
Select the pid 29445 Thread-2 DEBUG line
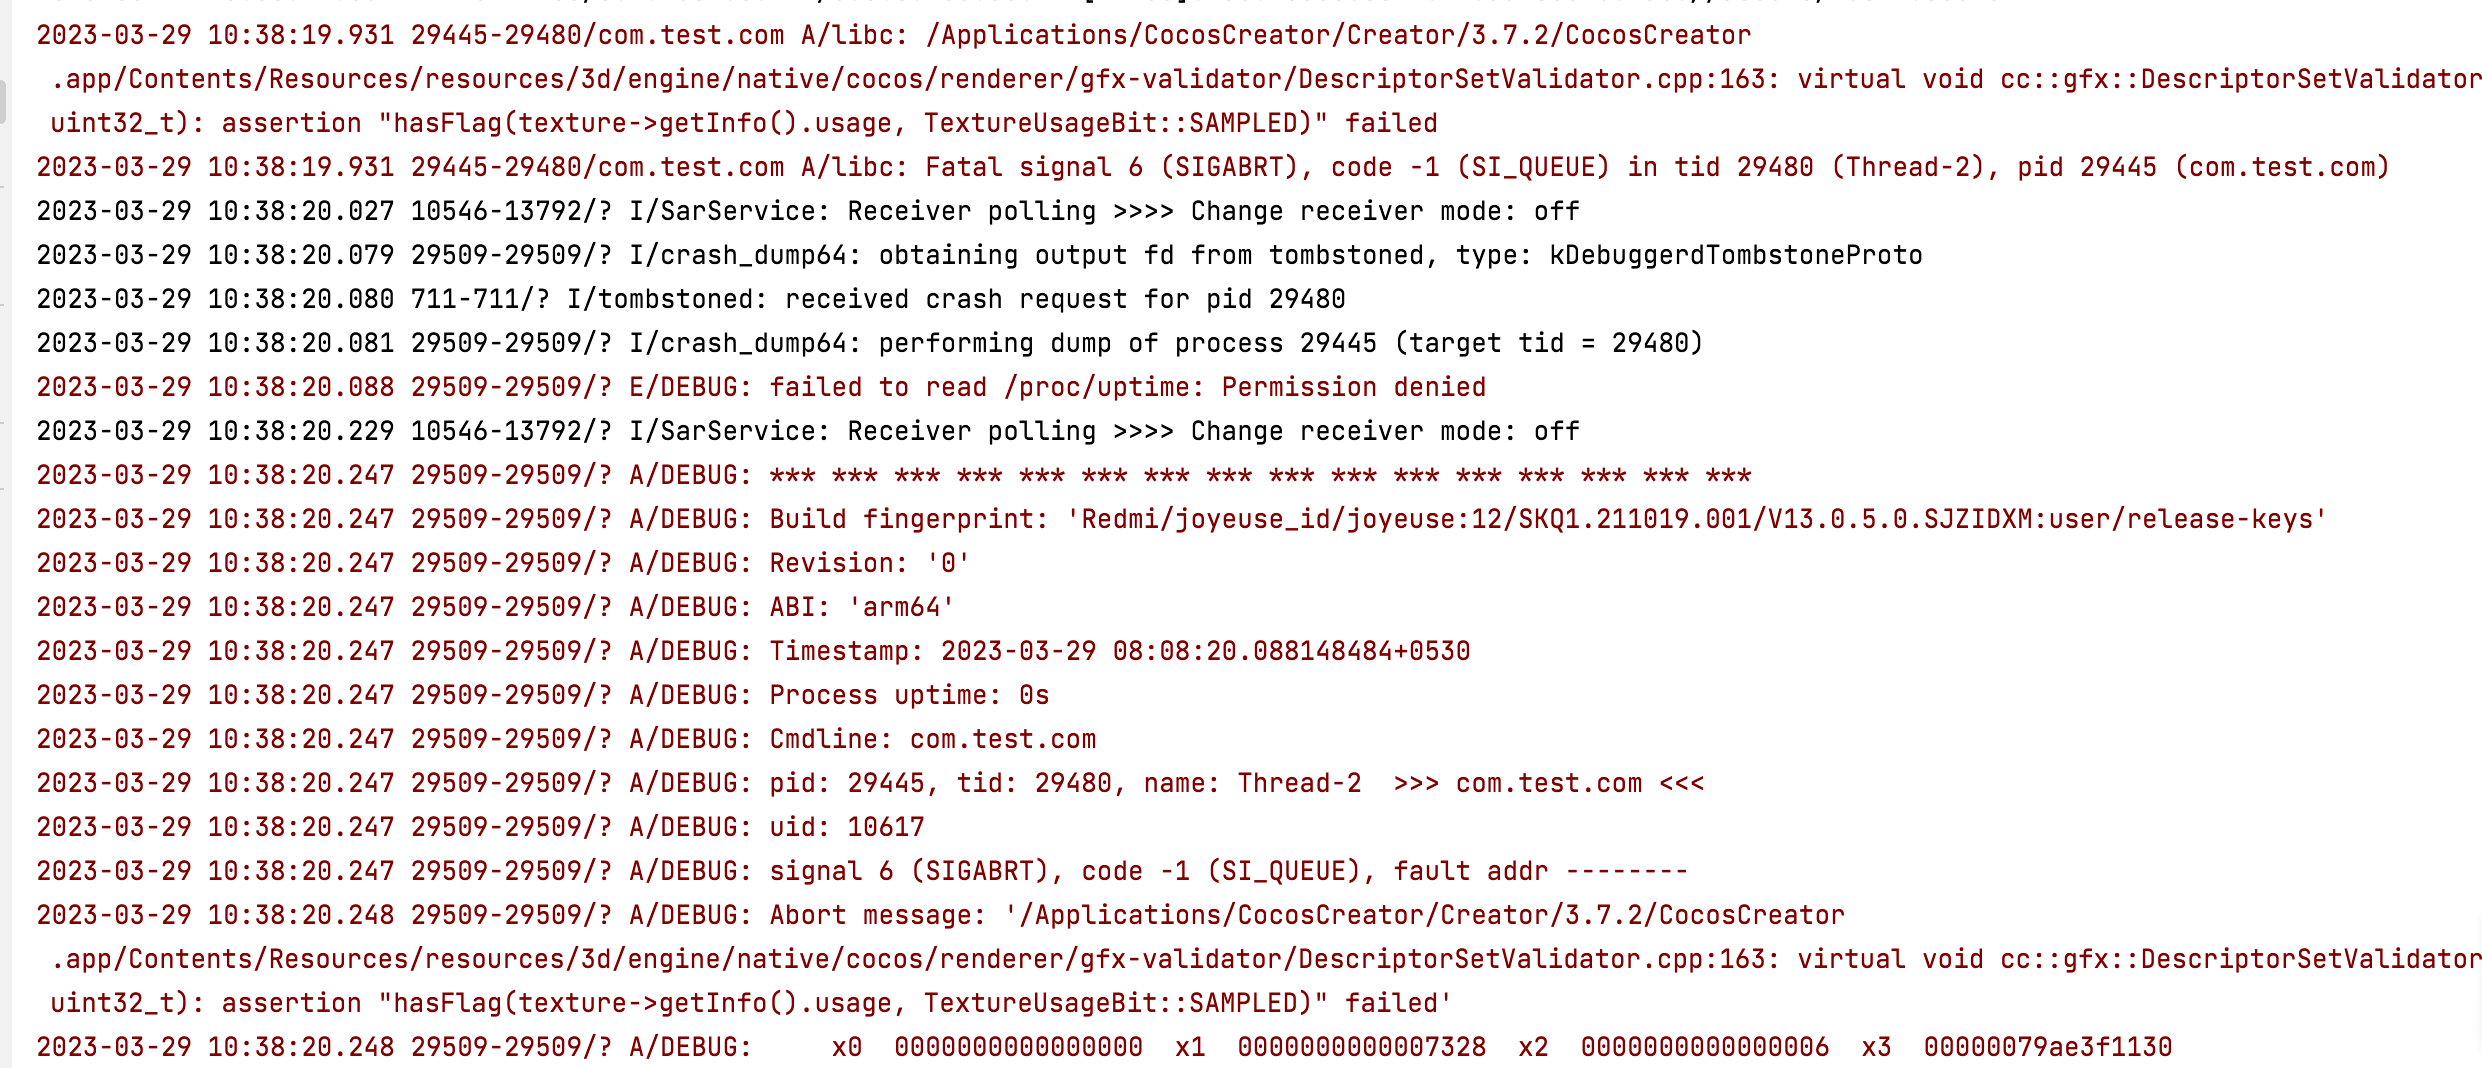point(870,783)
